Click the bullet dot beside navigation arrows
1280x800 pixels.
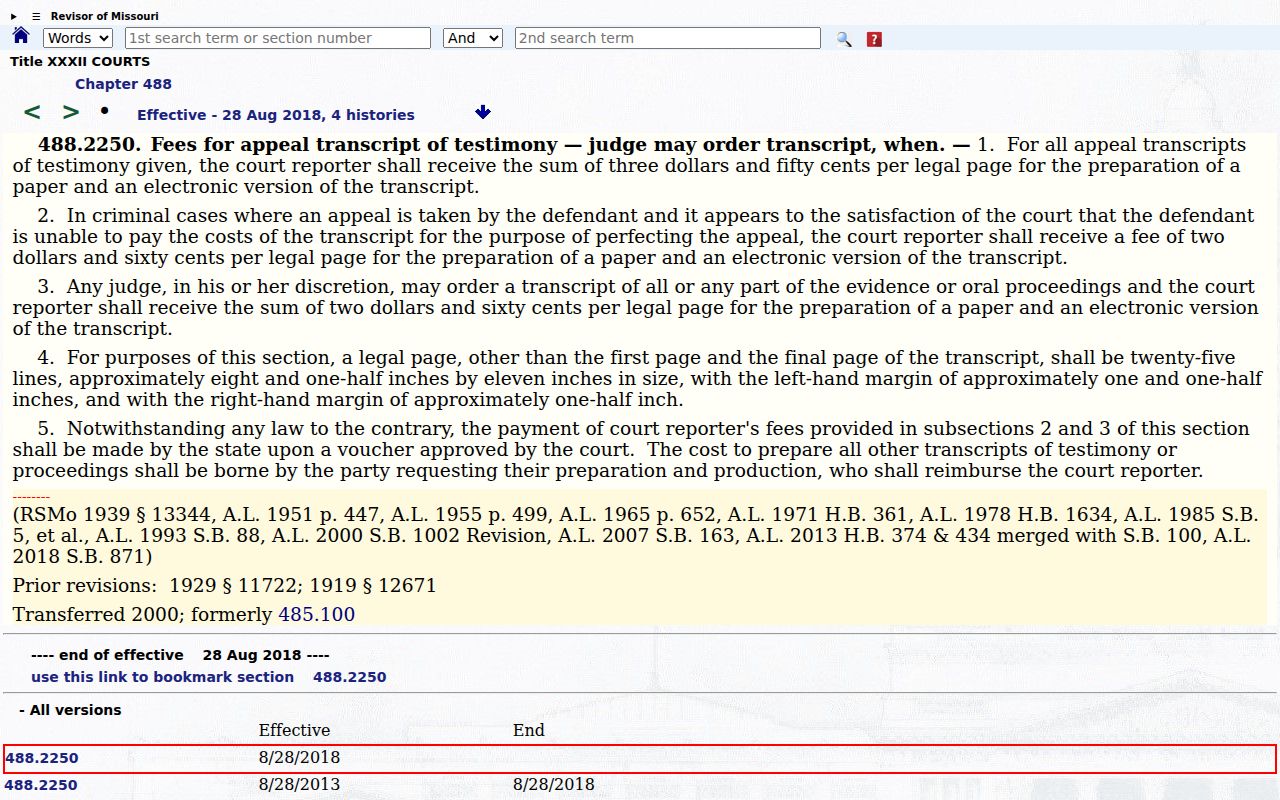coord(105,110)
